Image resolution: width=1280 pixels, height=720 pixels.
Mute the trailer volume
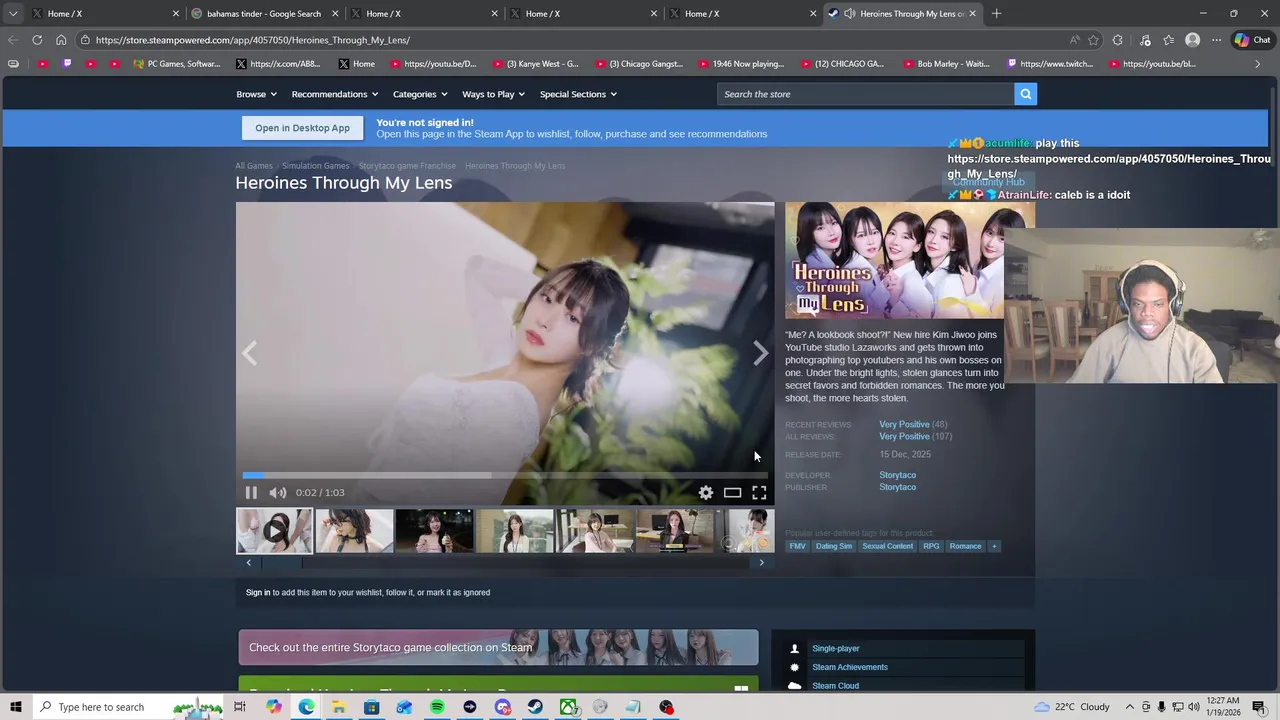coord(277,492)
